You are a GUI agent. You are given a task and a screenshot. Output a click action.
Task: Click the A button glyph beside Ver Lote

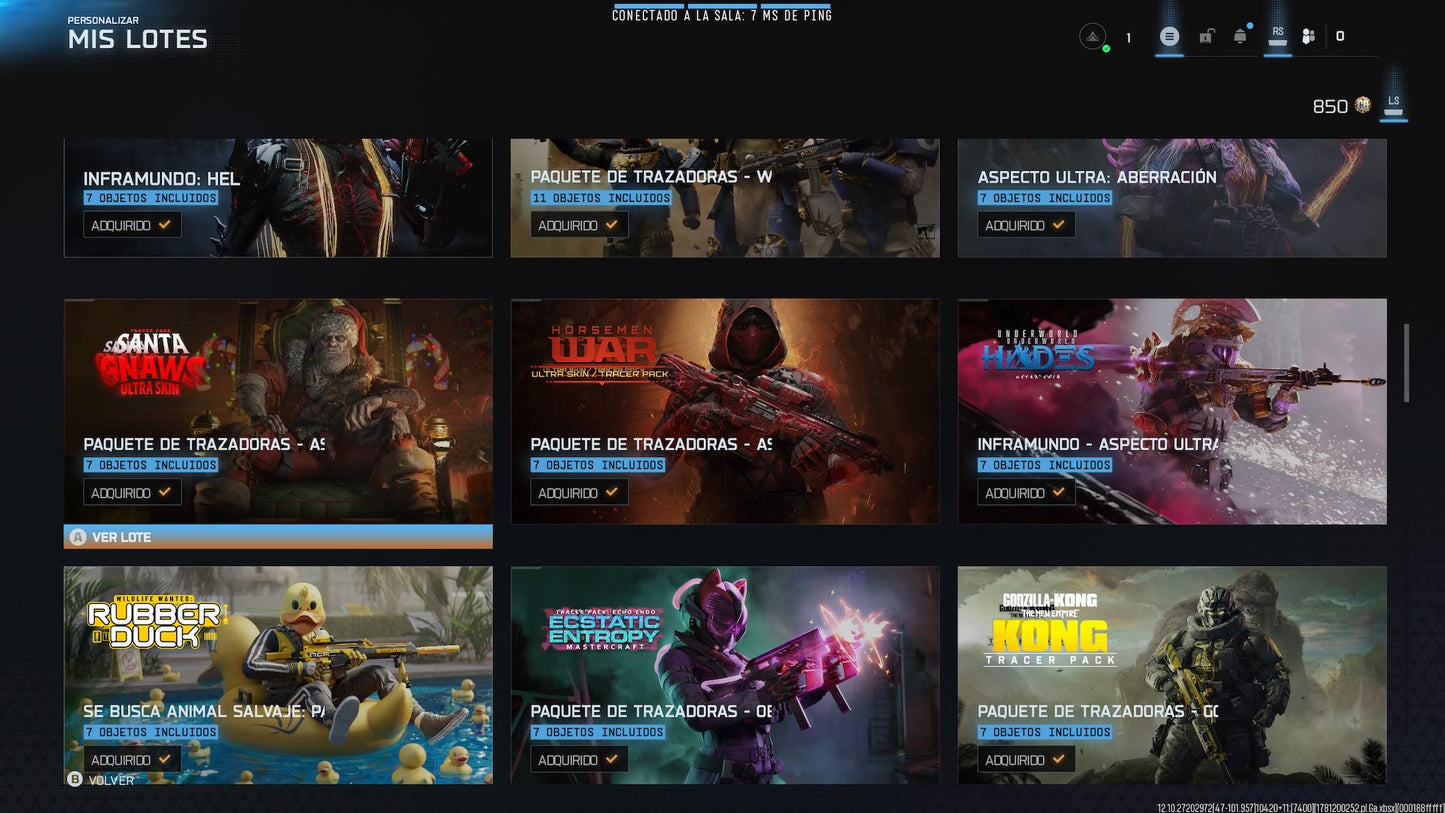click(x=78, y=537)
